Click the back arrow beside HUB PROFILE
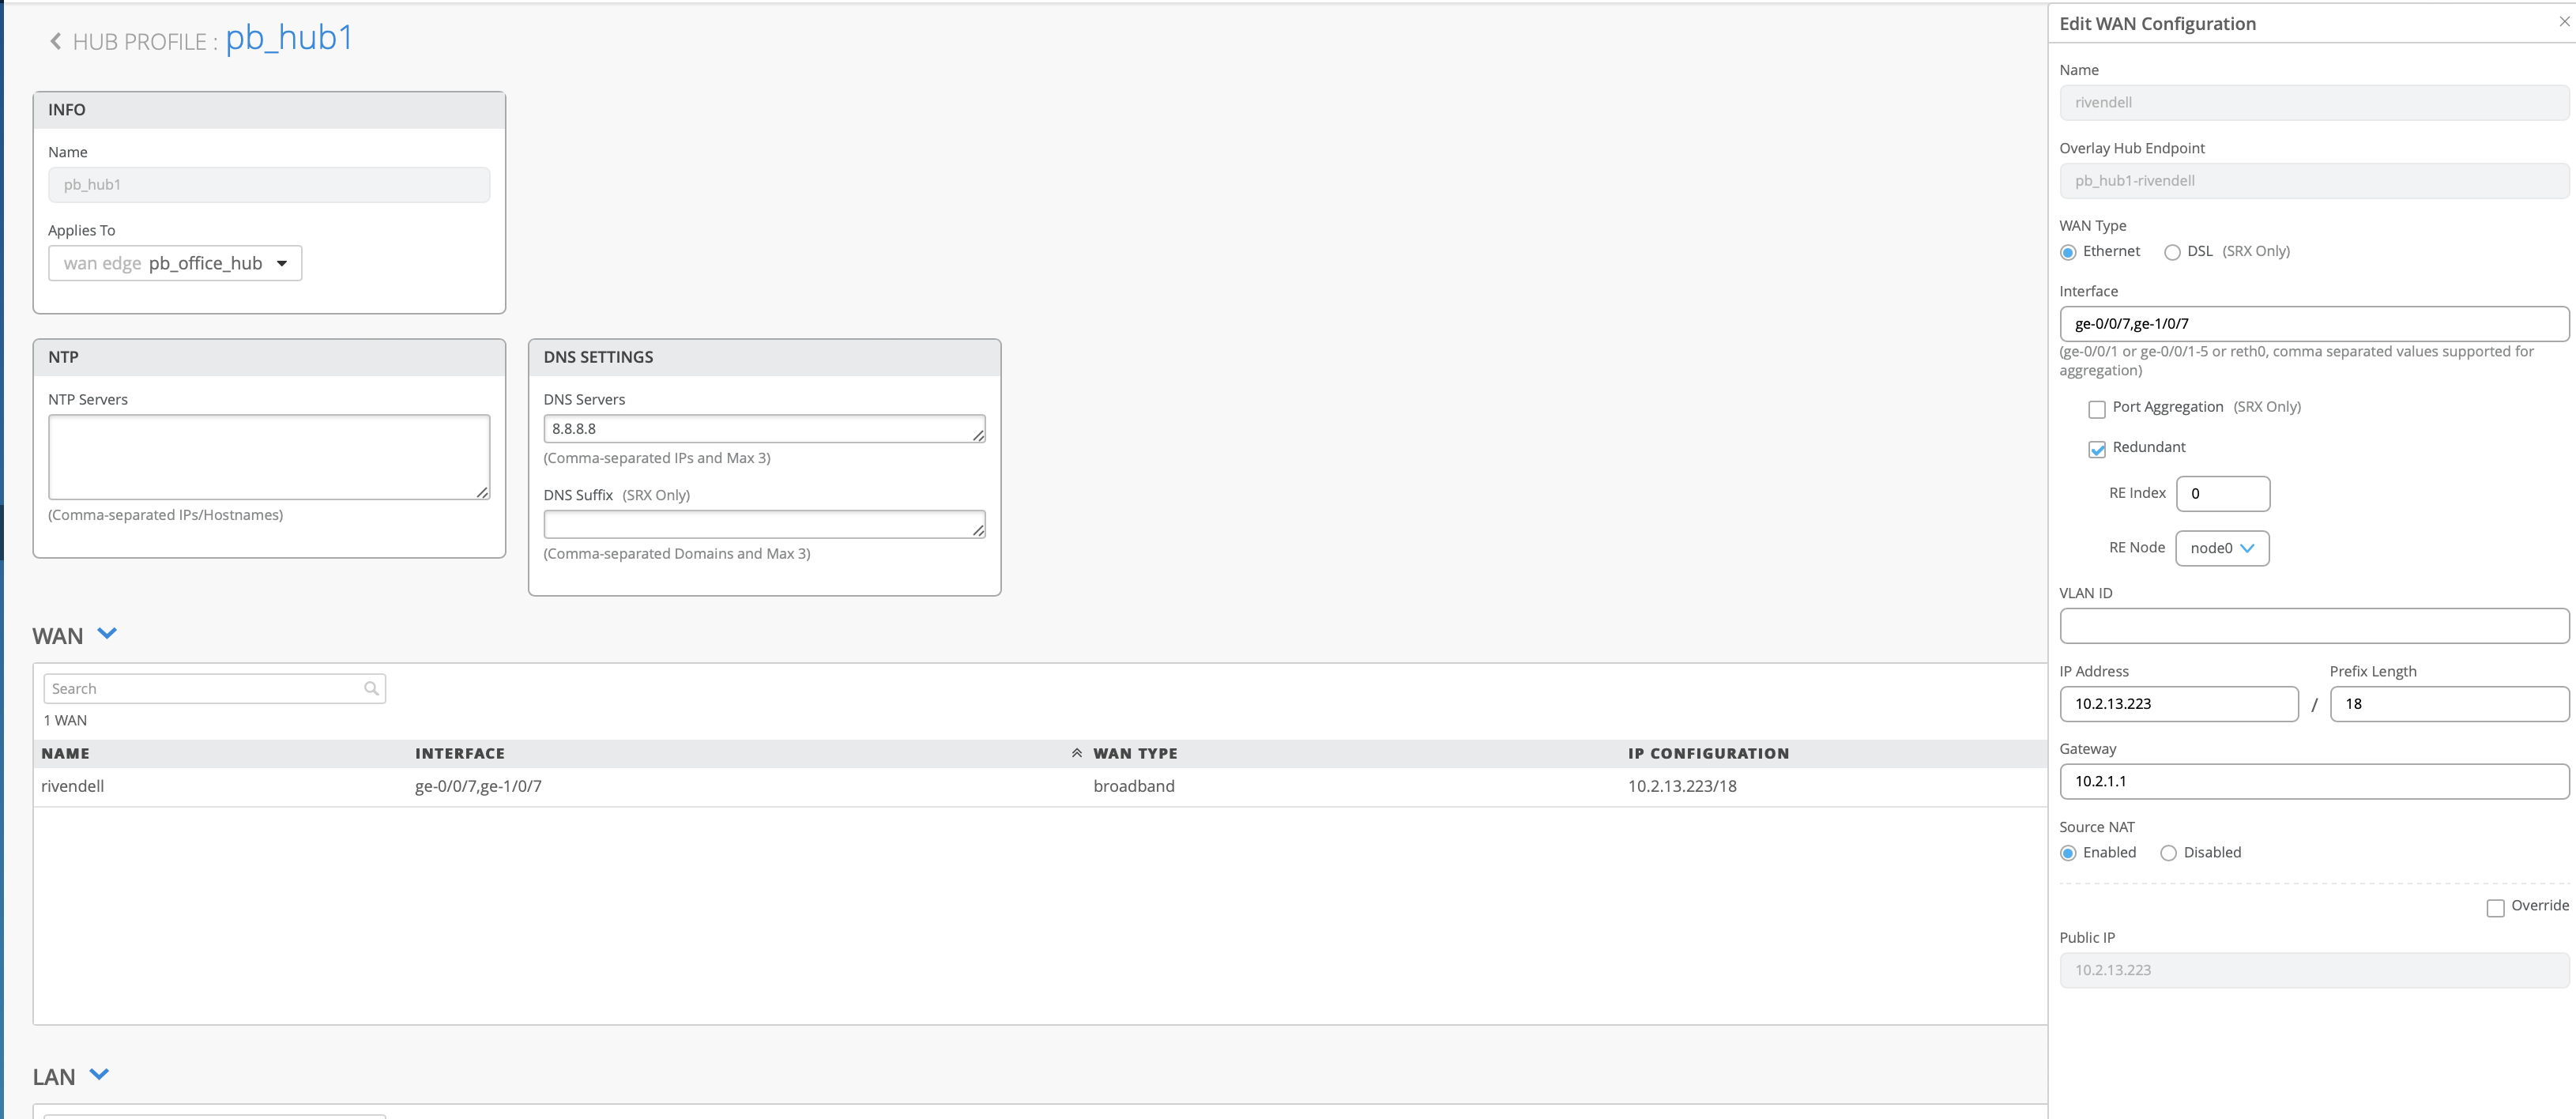2576x1119 pixels. 56,41
